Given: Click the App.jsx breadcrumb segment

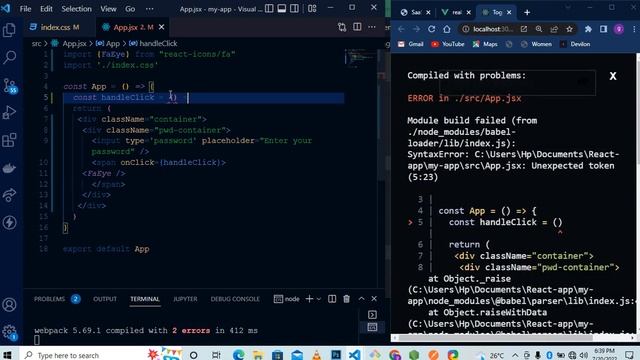Looking at the screenshot, I should click(x=74, y=43).
